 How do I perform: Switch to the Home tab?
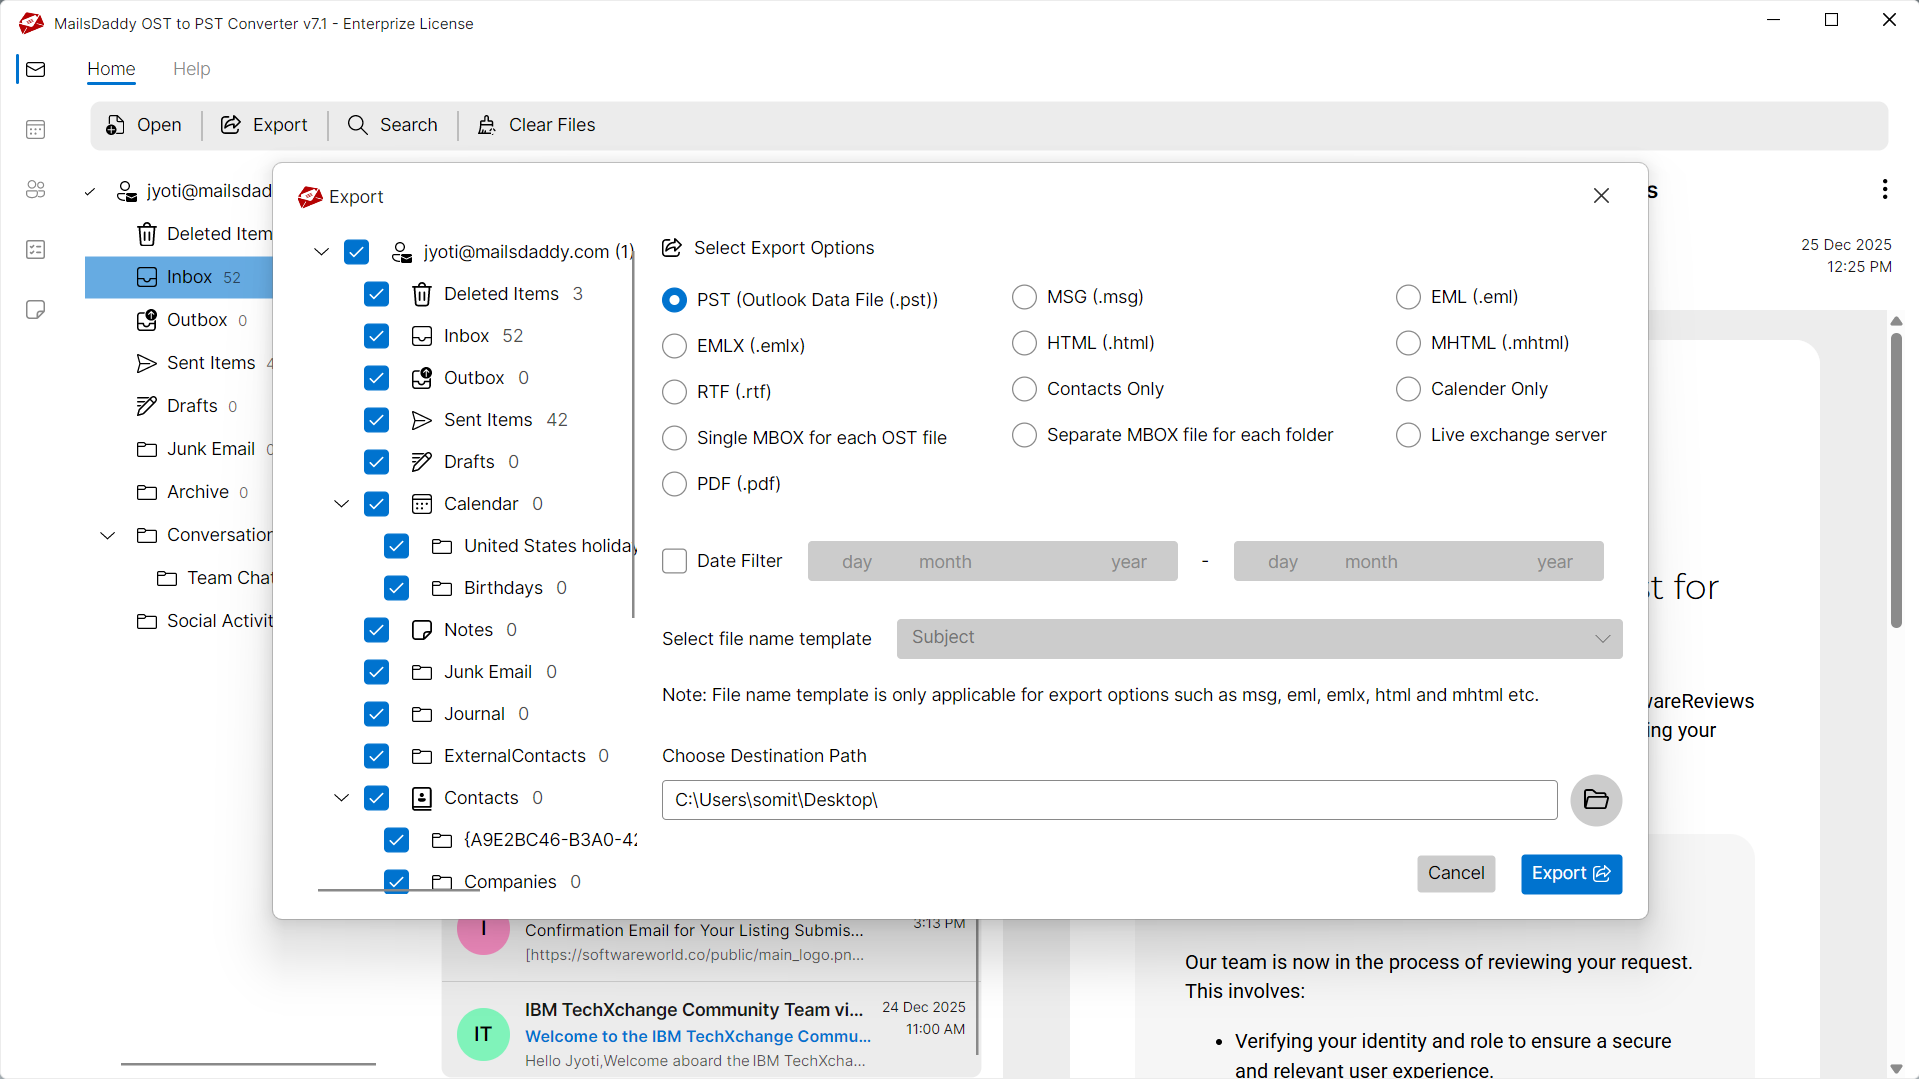[x=111, y=69]
